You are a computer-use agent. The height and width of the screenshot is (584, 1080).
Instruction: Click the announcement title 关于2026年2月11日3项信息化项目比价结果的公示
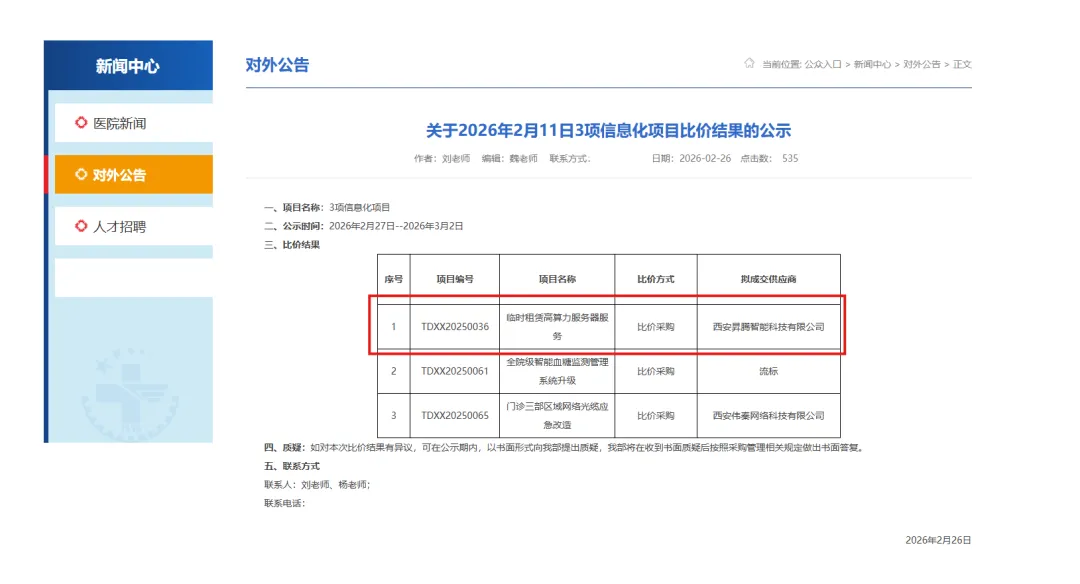click(608, 130)
